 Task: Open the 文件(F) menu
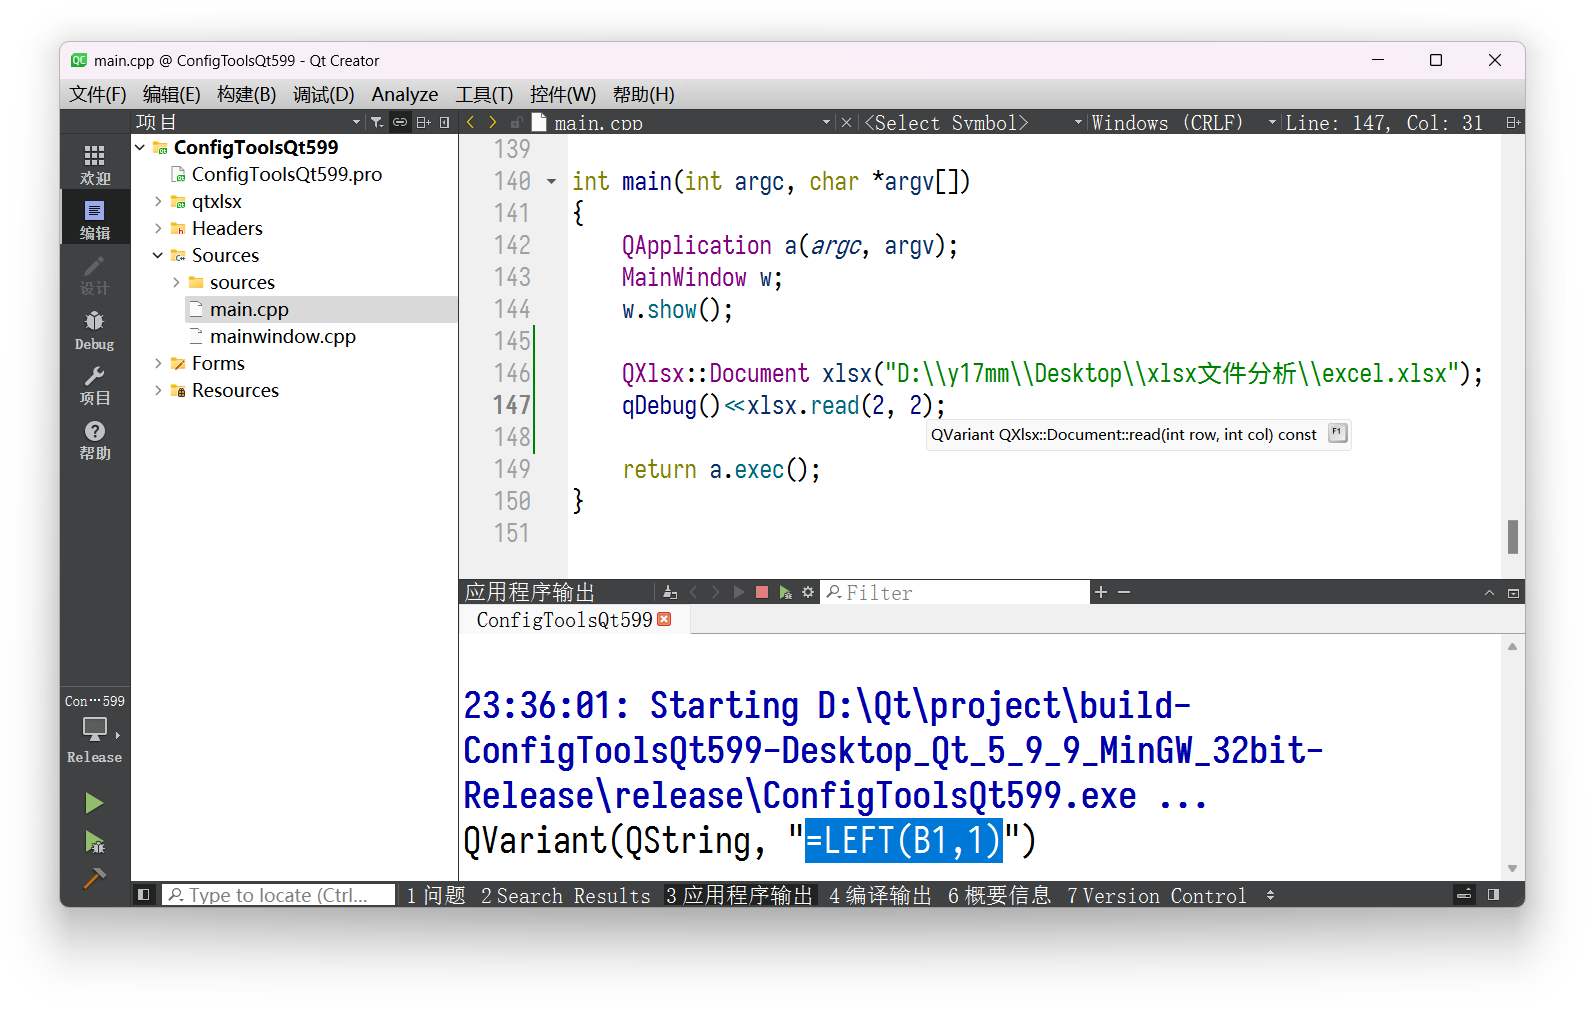point(97,94)
